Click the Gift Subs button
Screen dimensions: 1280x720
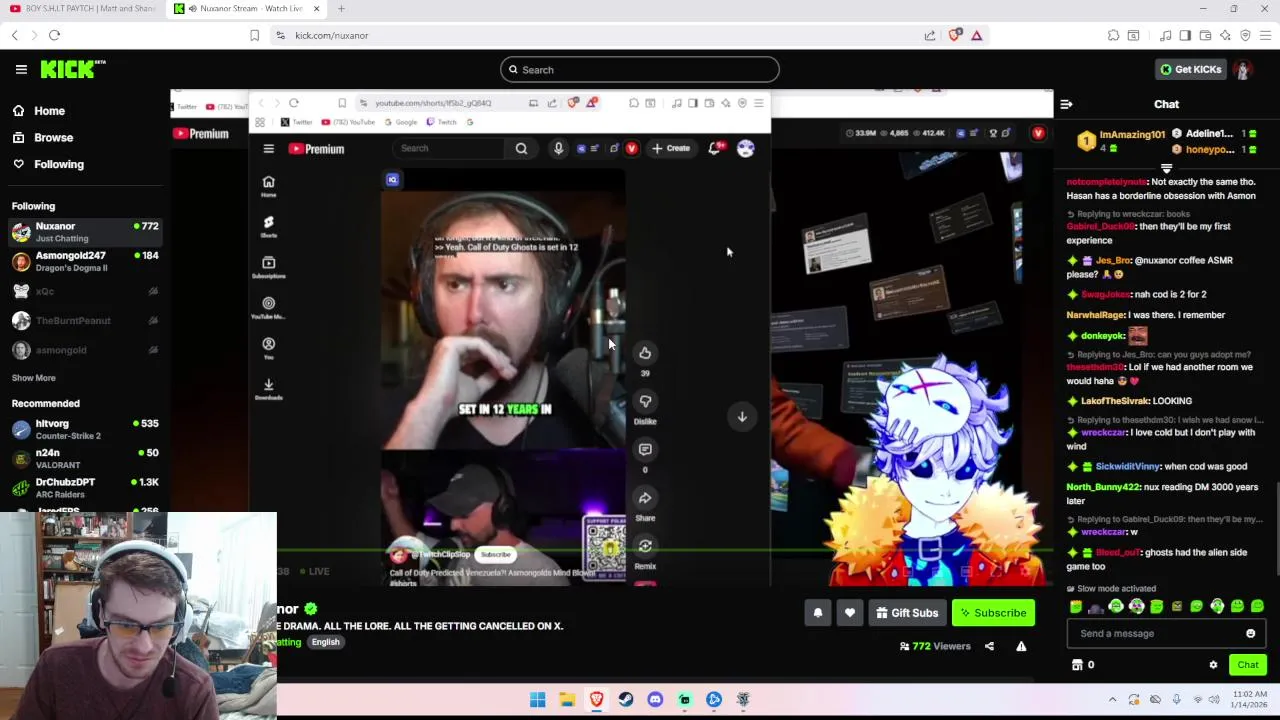pos(907,613)
